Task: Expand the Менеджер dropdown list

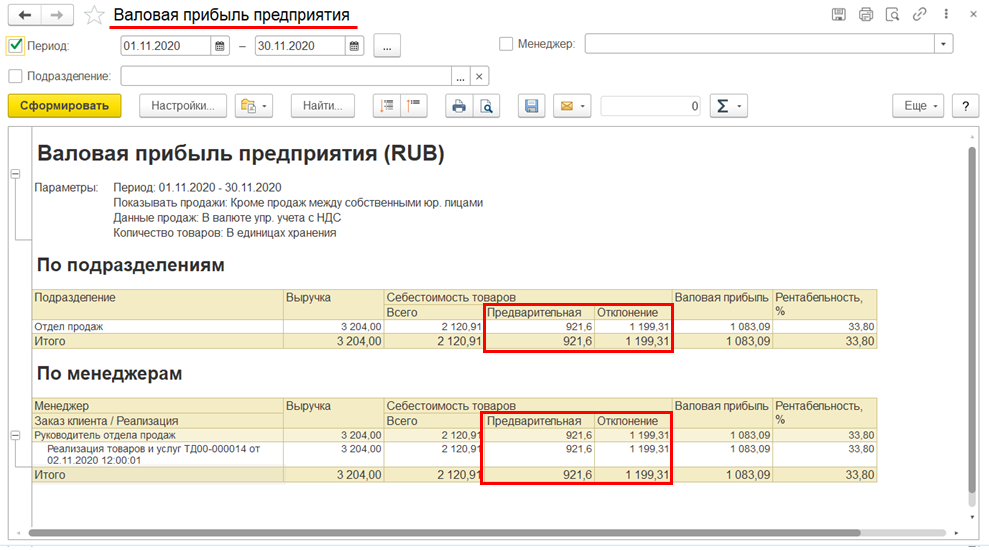Action: click(943, 44)
